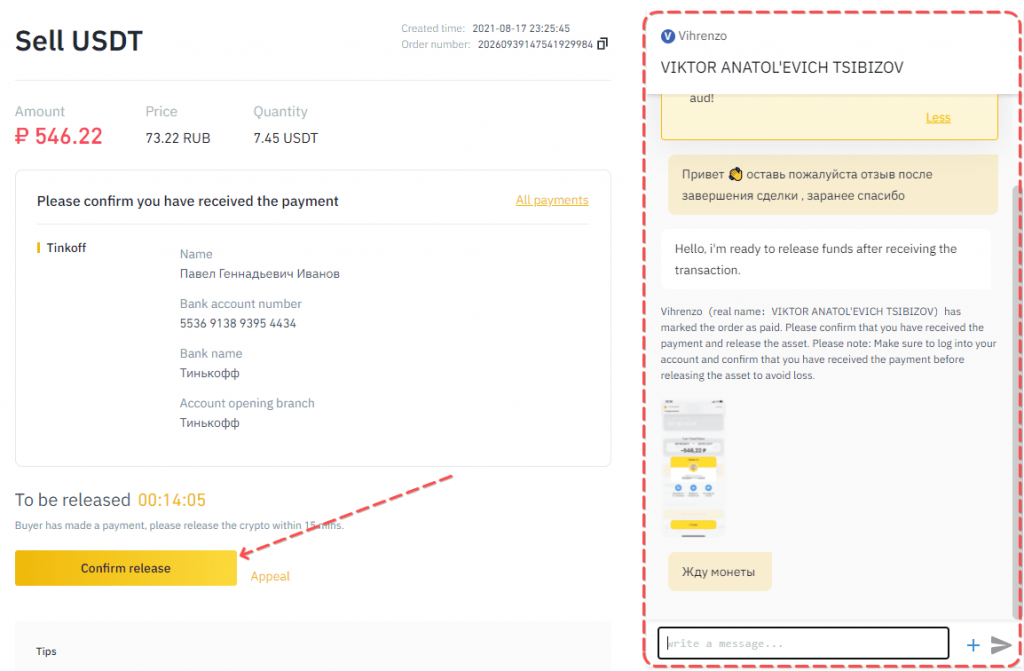
Task: Focus the write a message field
Action: tap(802, 643)
